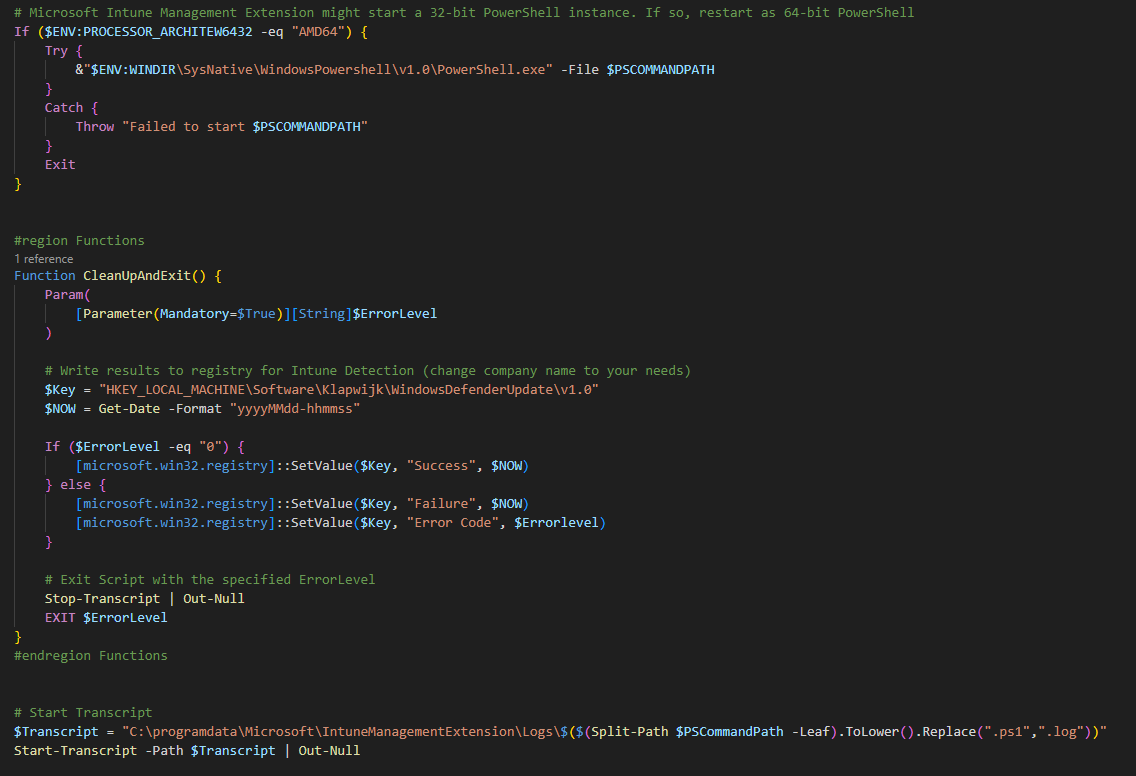The height and width of the screenshot is (776, 1136).
Task: Click the '$Transcript =' variable assignment
Action: click(64, 732)
